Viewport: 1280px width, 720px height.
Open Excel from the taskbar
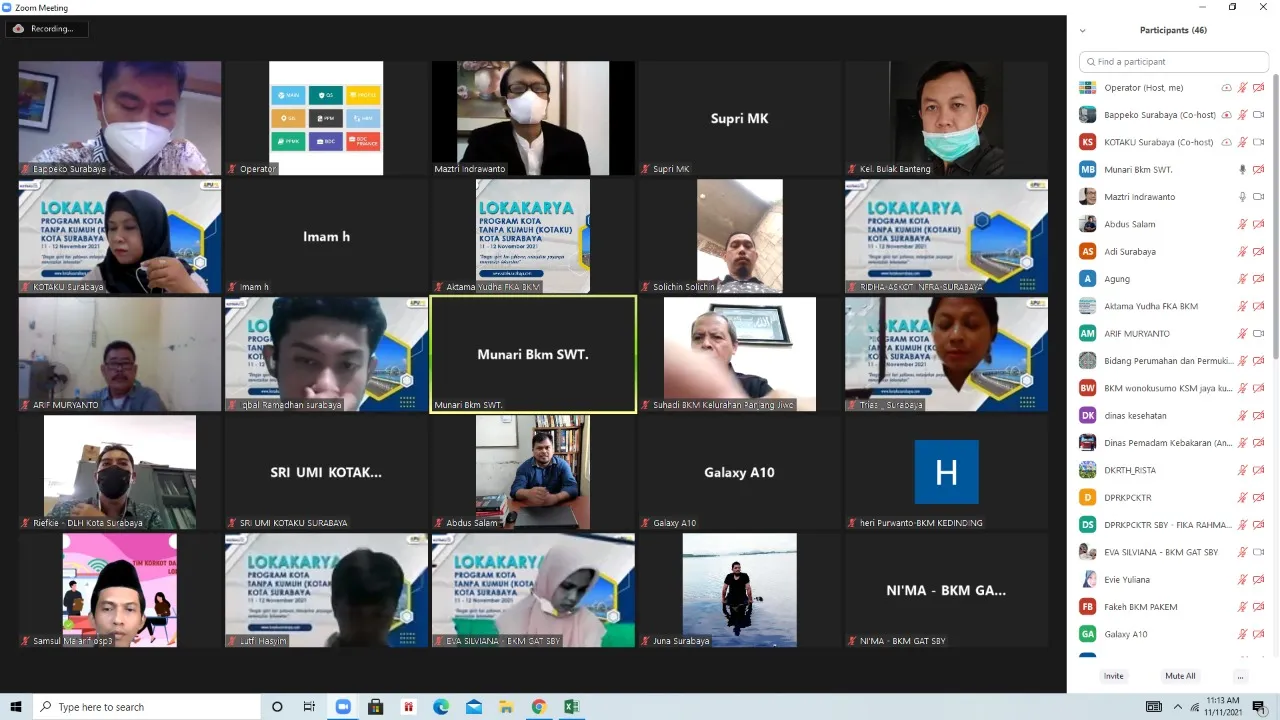(x=571, y=707)
